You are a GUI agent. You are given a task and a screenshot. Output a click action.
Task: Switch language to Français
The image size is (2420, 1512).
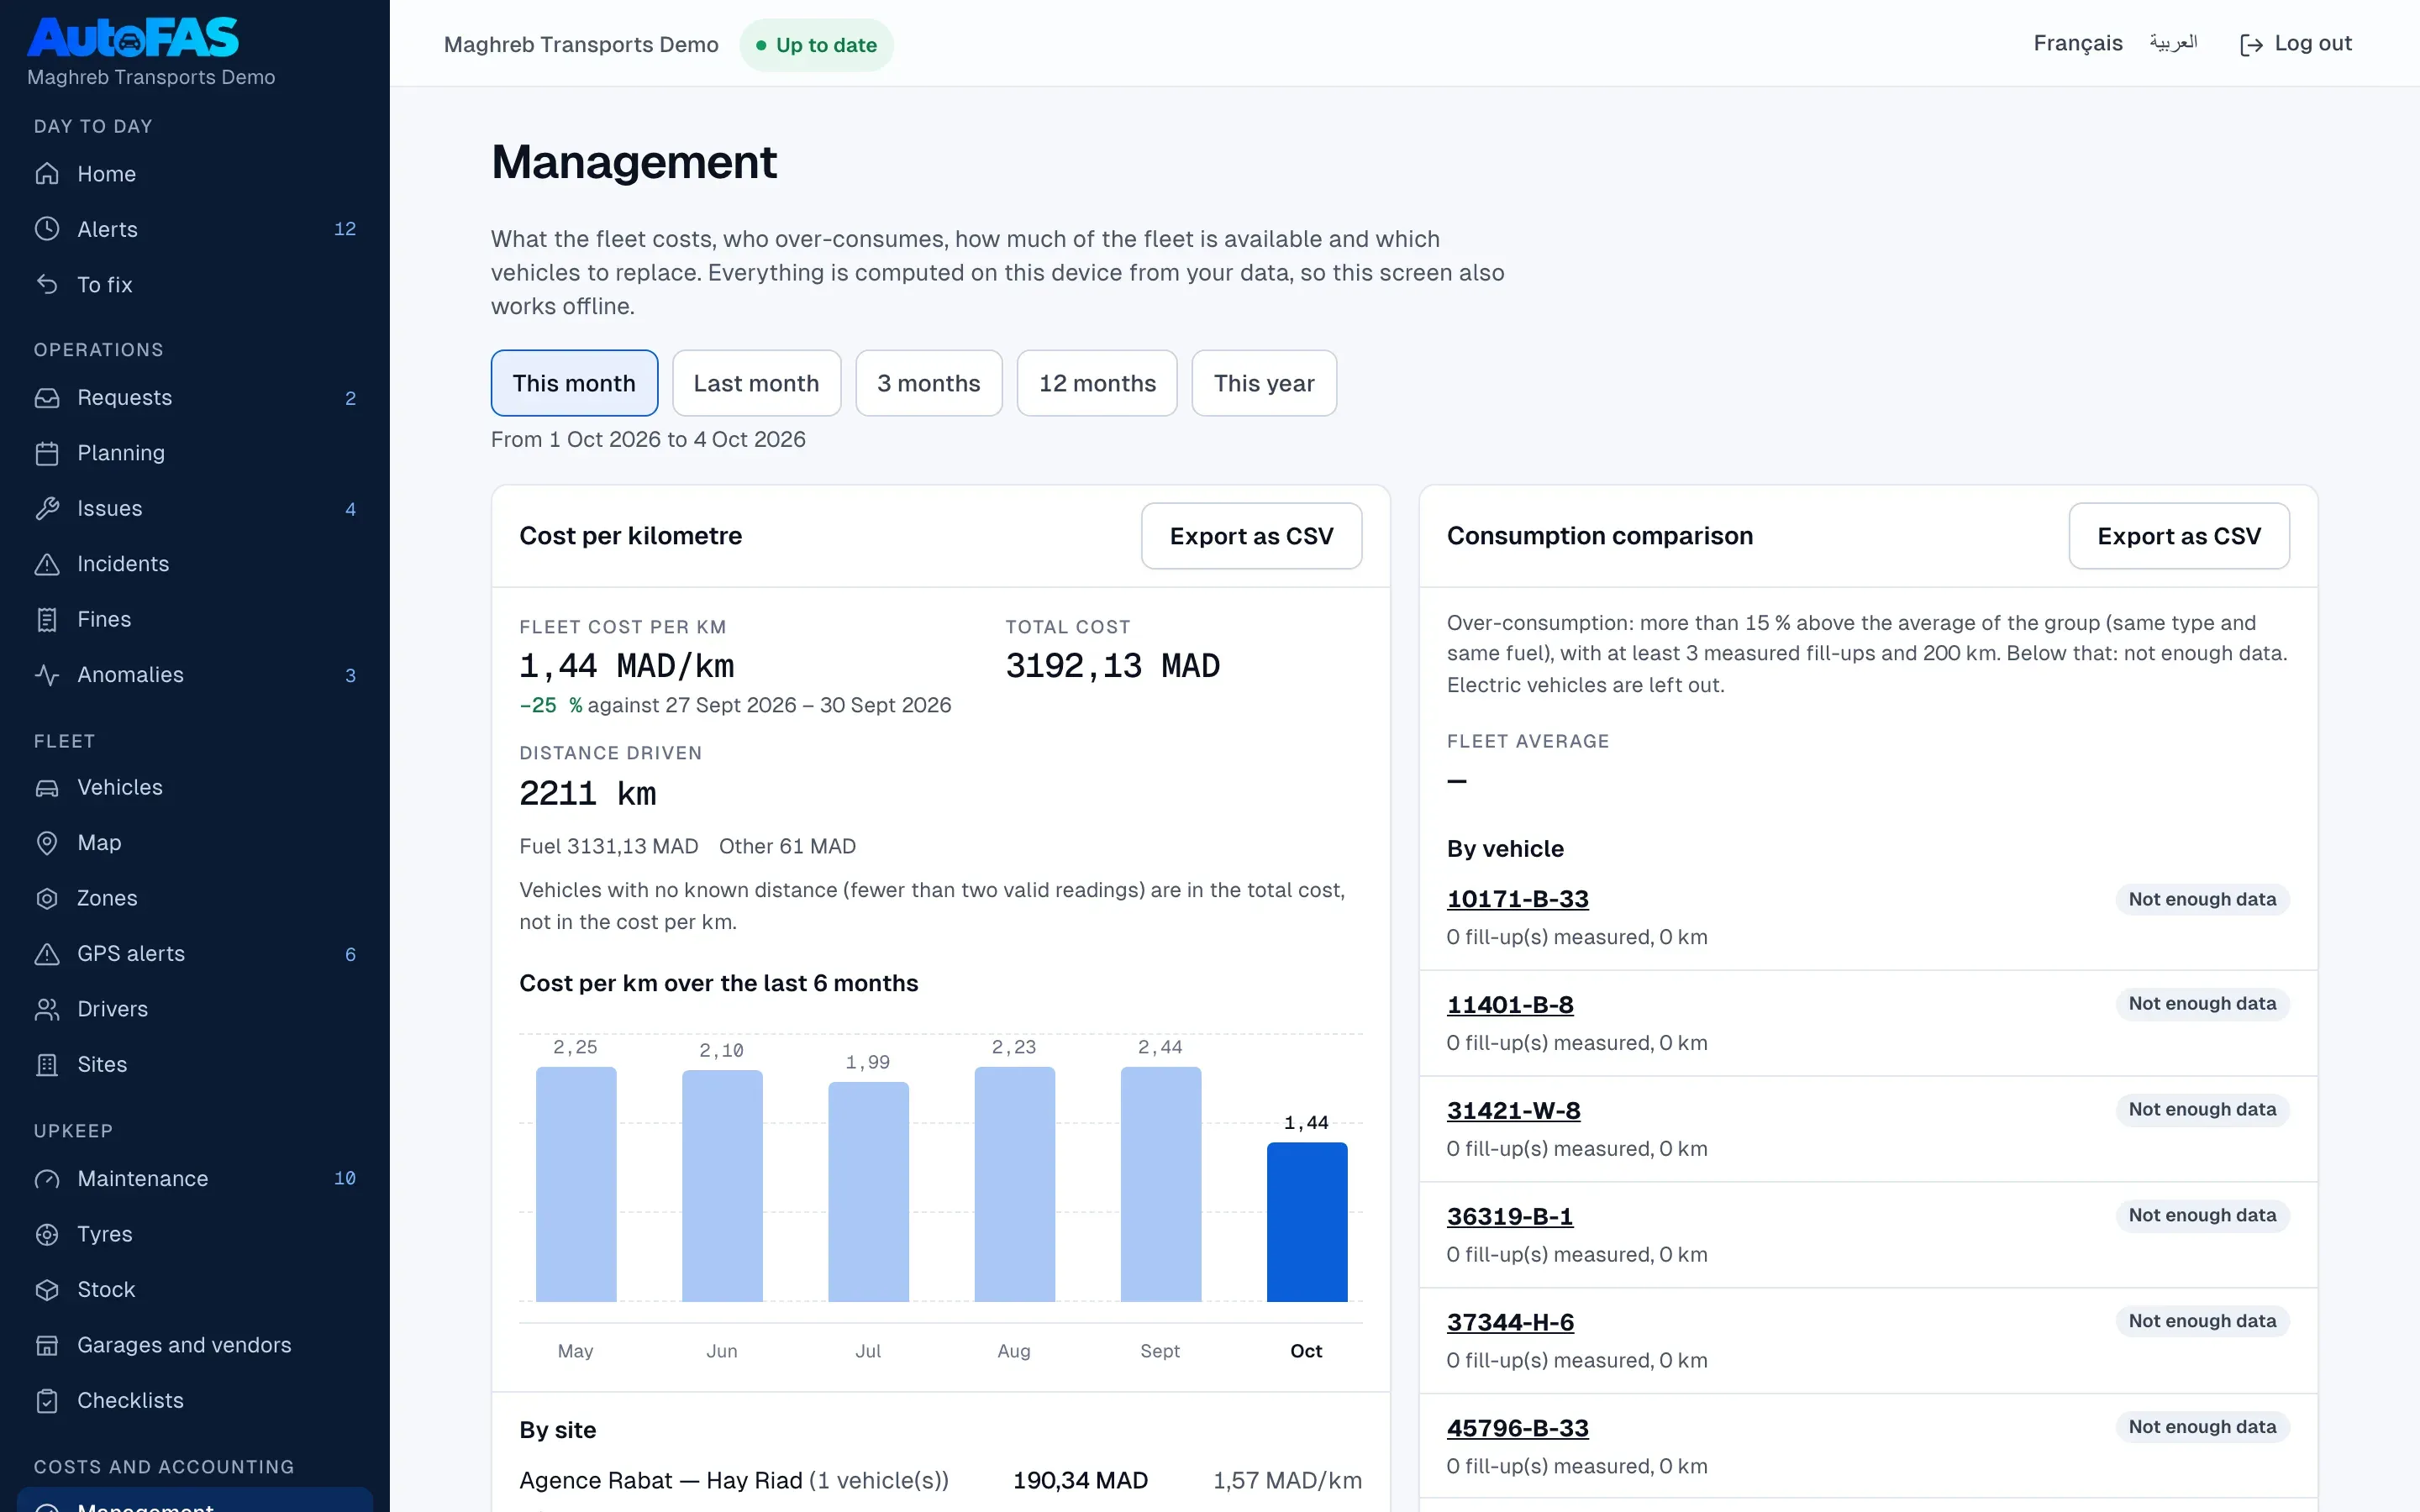pyautogui.click(x=2077, y=44)
